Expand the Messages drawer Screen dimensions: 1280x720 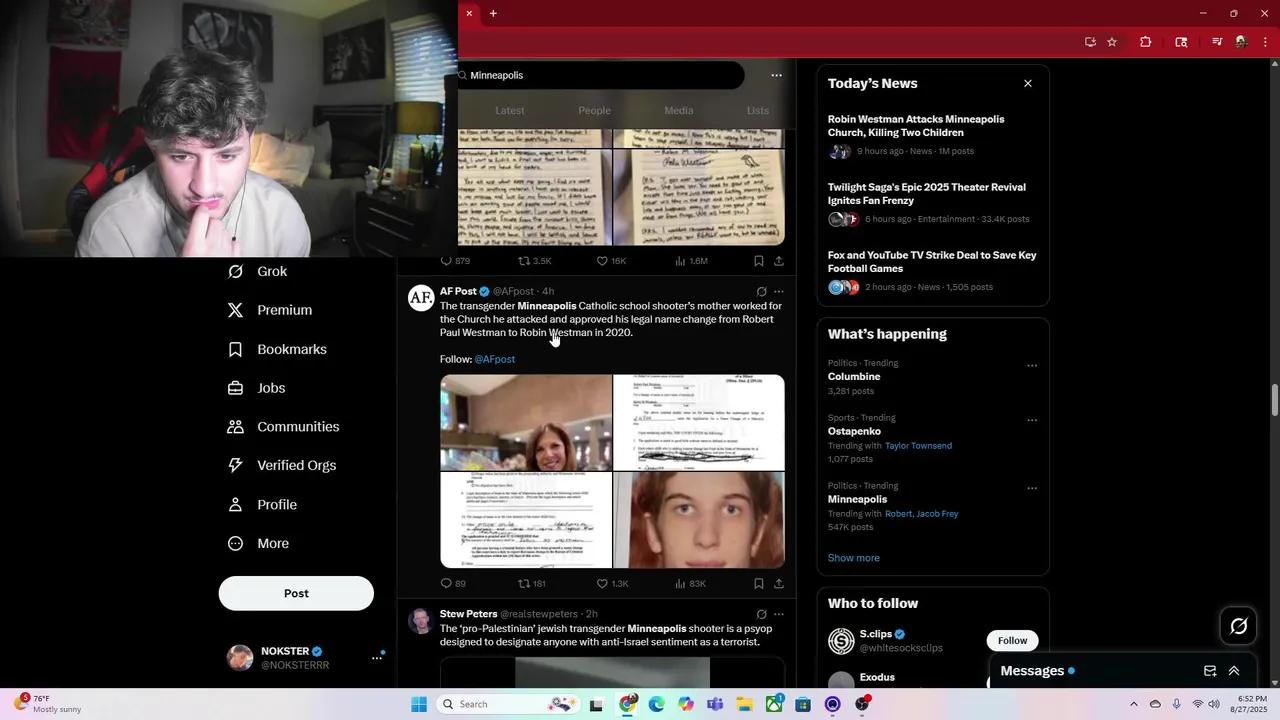click(x=1234, y=671)
